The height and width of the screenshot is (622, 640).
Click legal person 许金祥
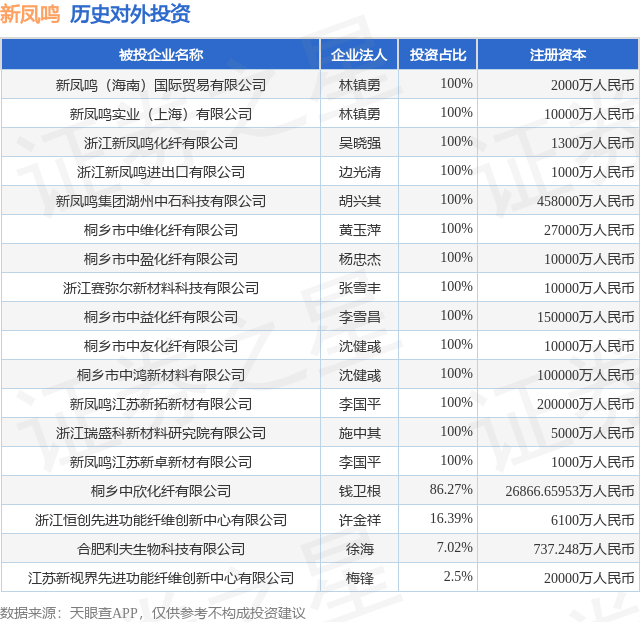pos(360,520)
